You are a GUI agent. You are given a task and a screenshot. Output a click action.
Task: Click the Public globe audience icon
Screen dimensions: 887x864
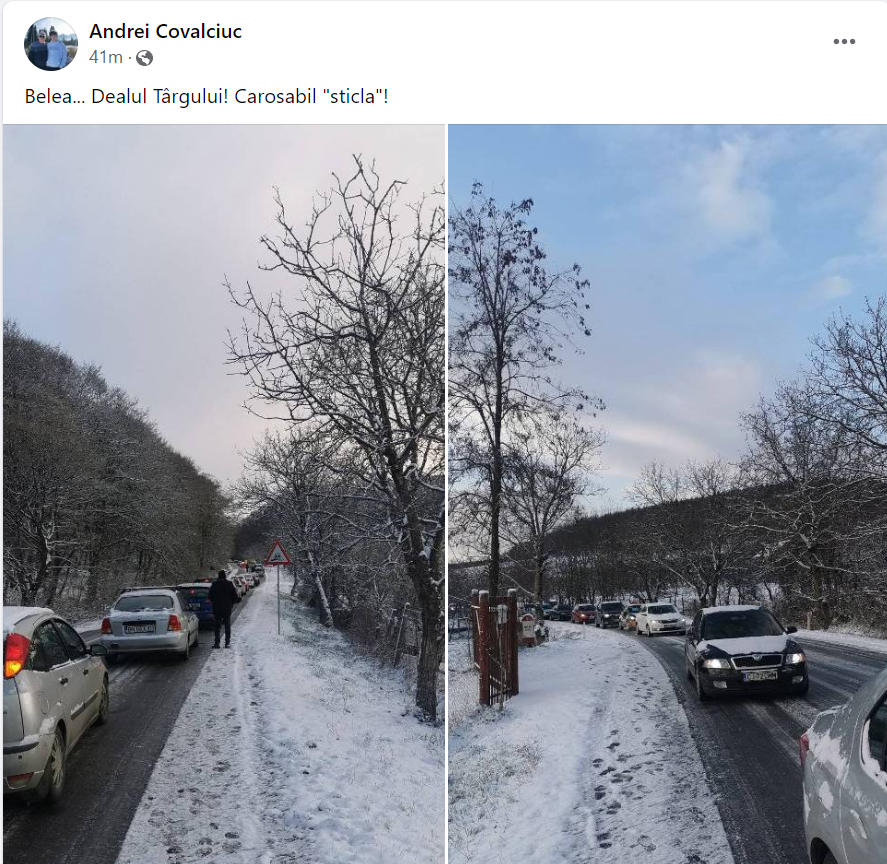(x=144, y=58)
